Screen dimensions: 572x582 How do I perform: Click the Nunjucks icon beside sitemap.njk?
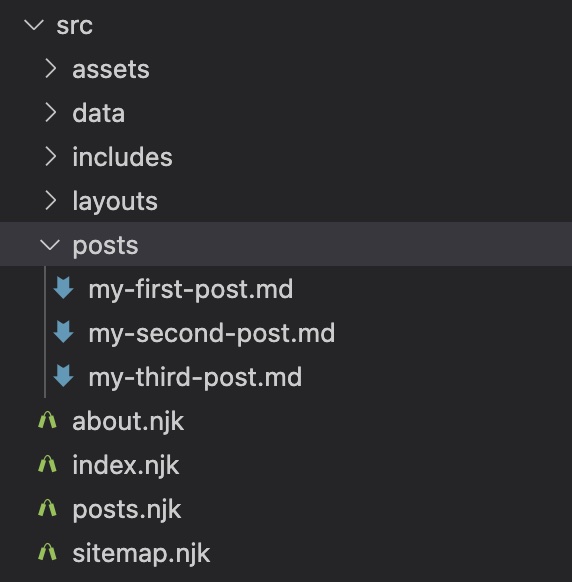(47, 552)
